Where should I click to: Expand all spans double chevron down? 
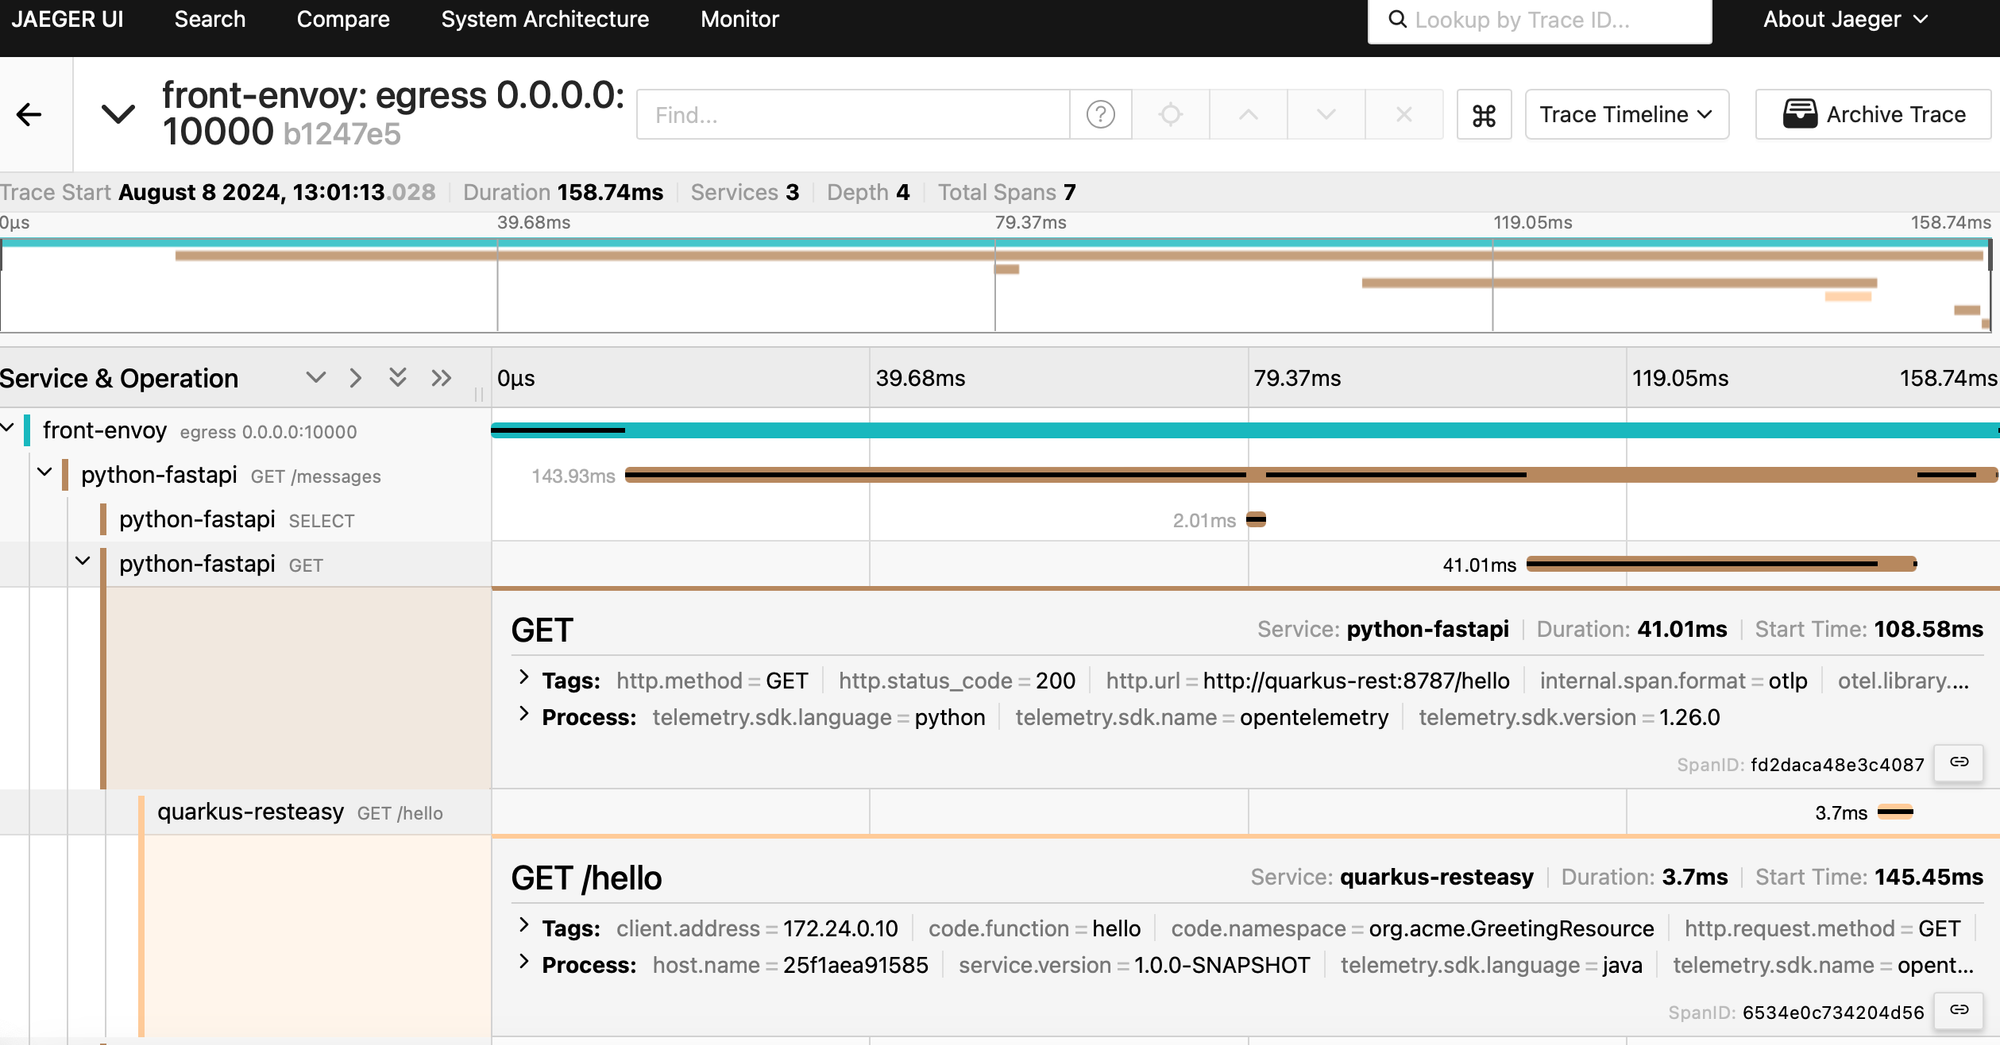(398, 378)
